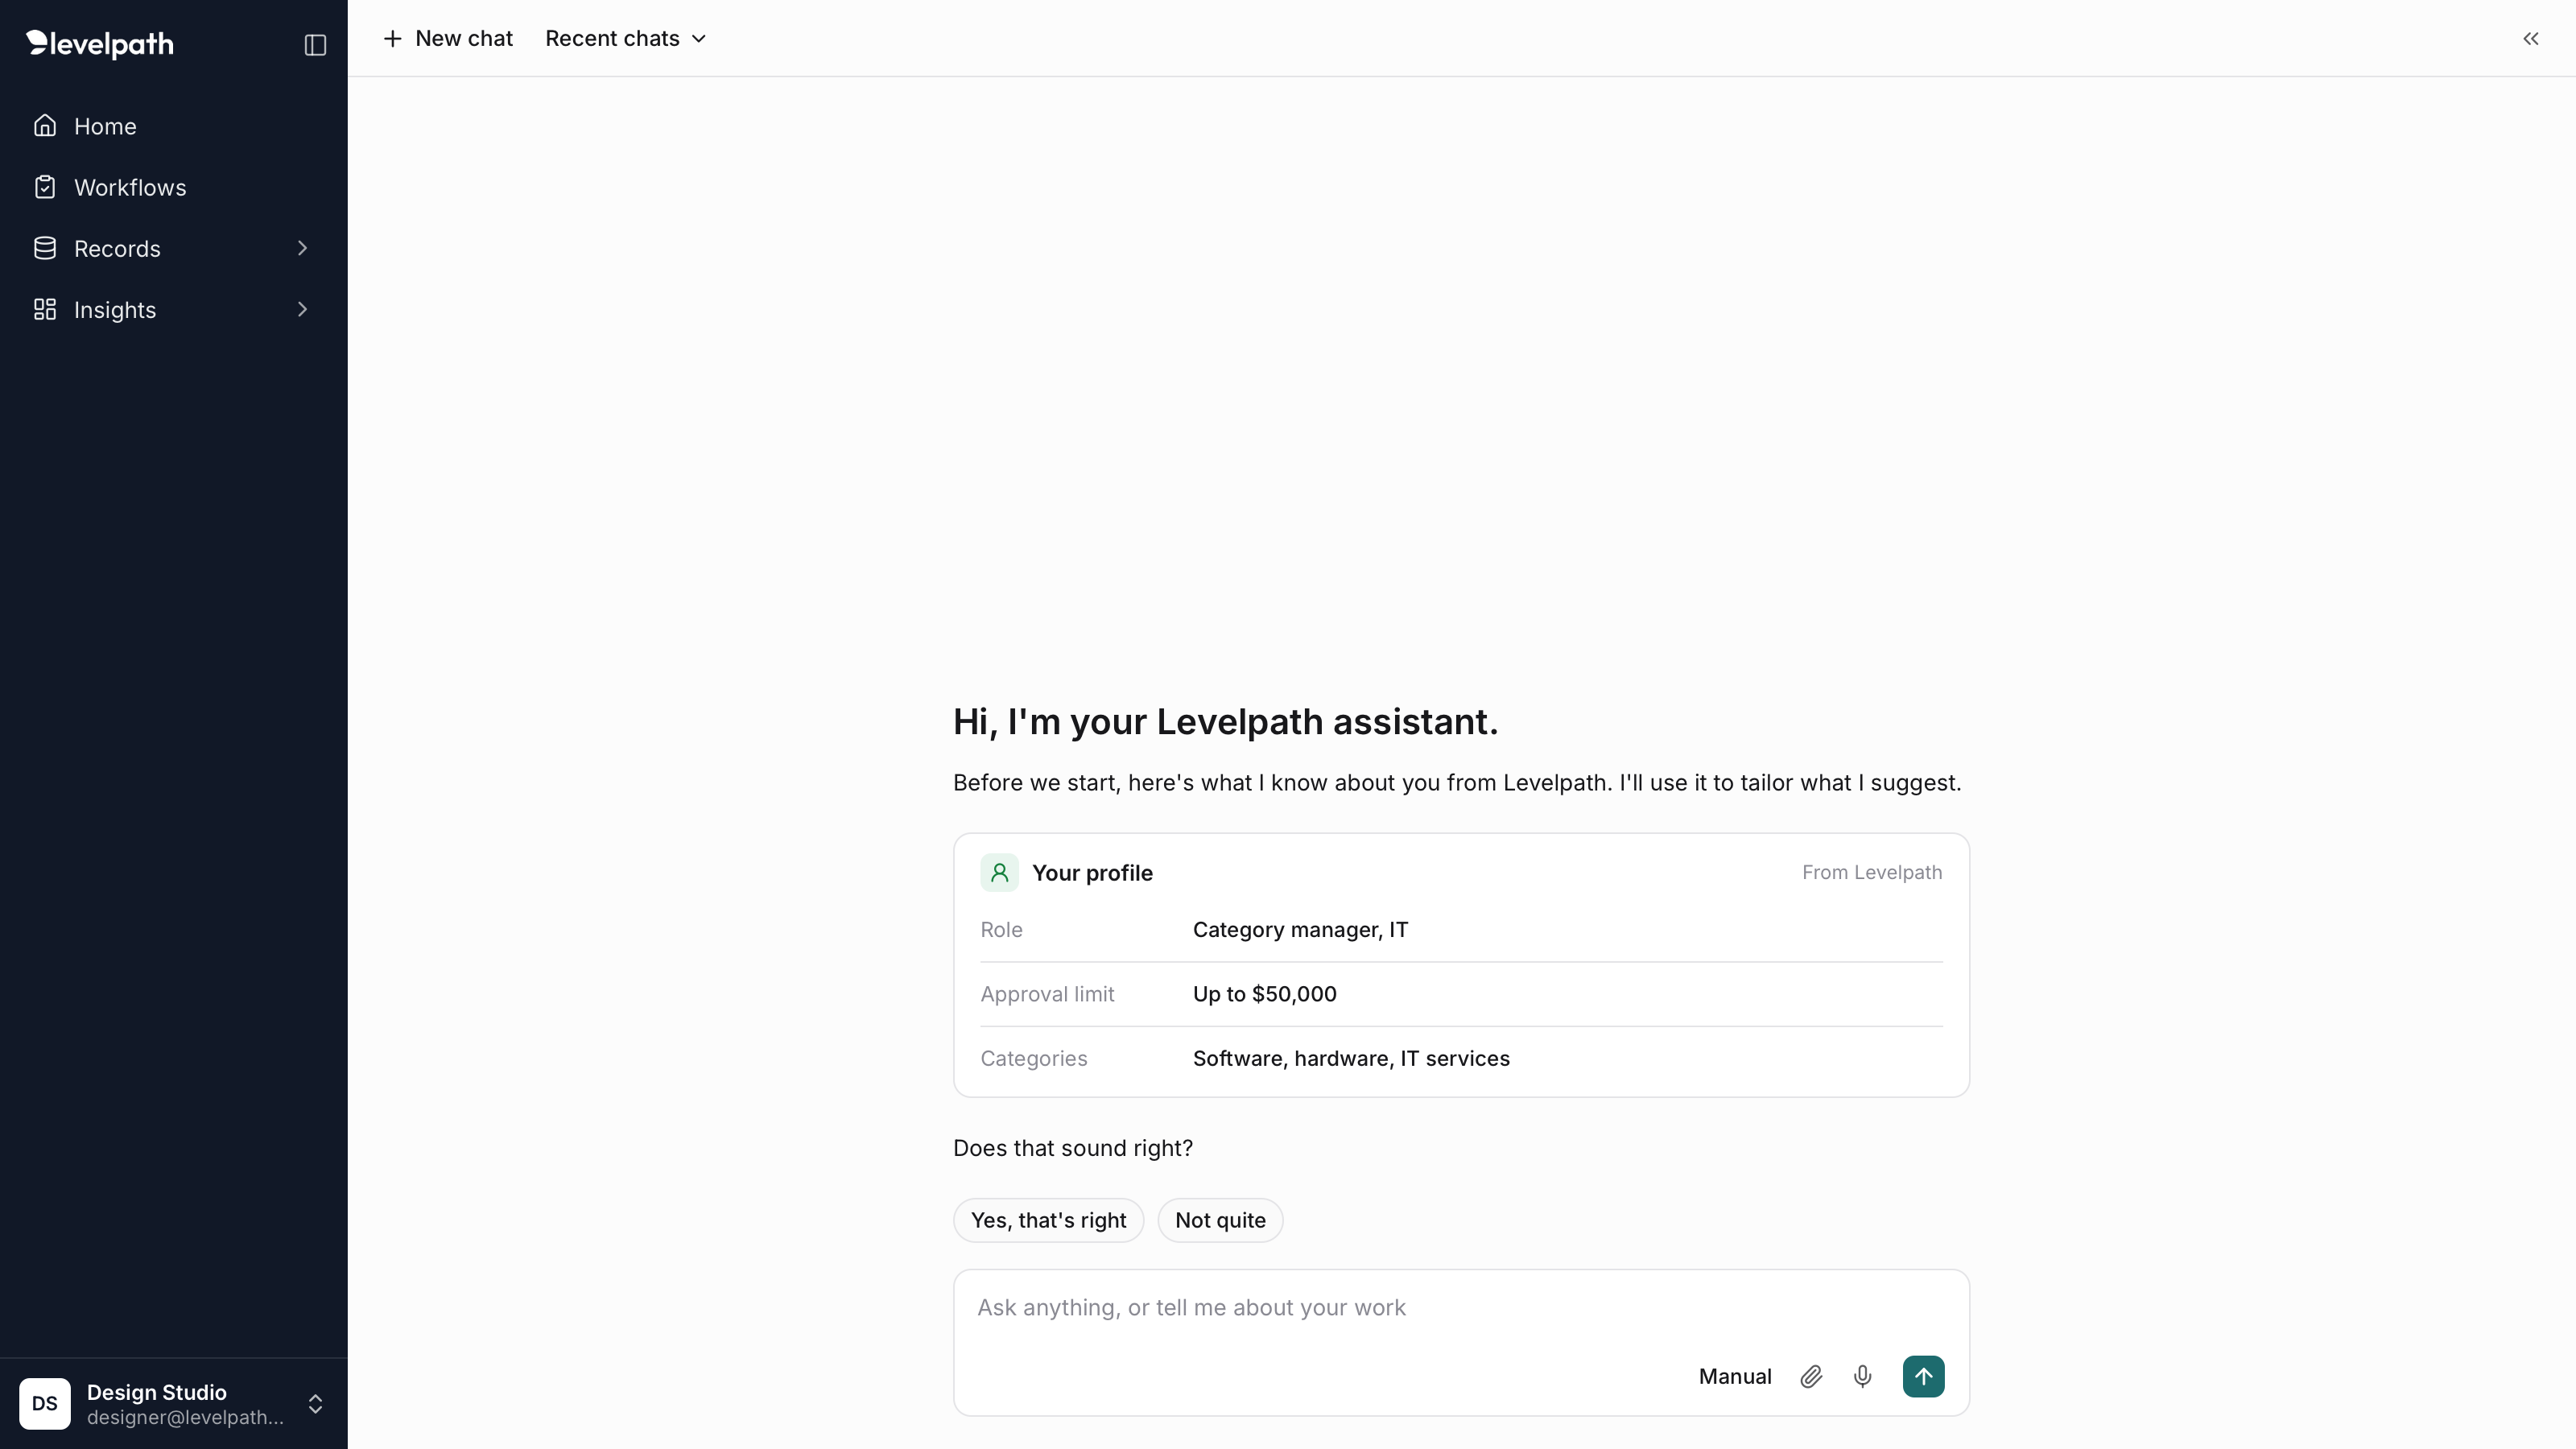This screenshot has height=1449, width=2576.
Task: Confirm with Yes, that's right
Action: 1048,1220
